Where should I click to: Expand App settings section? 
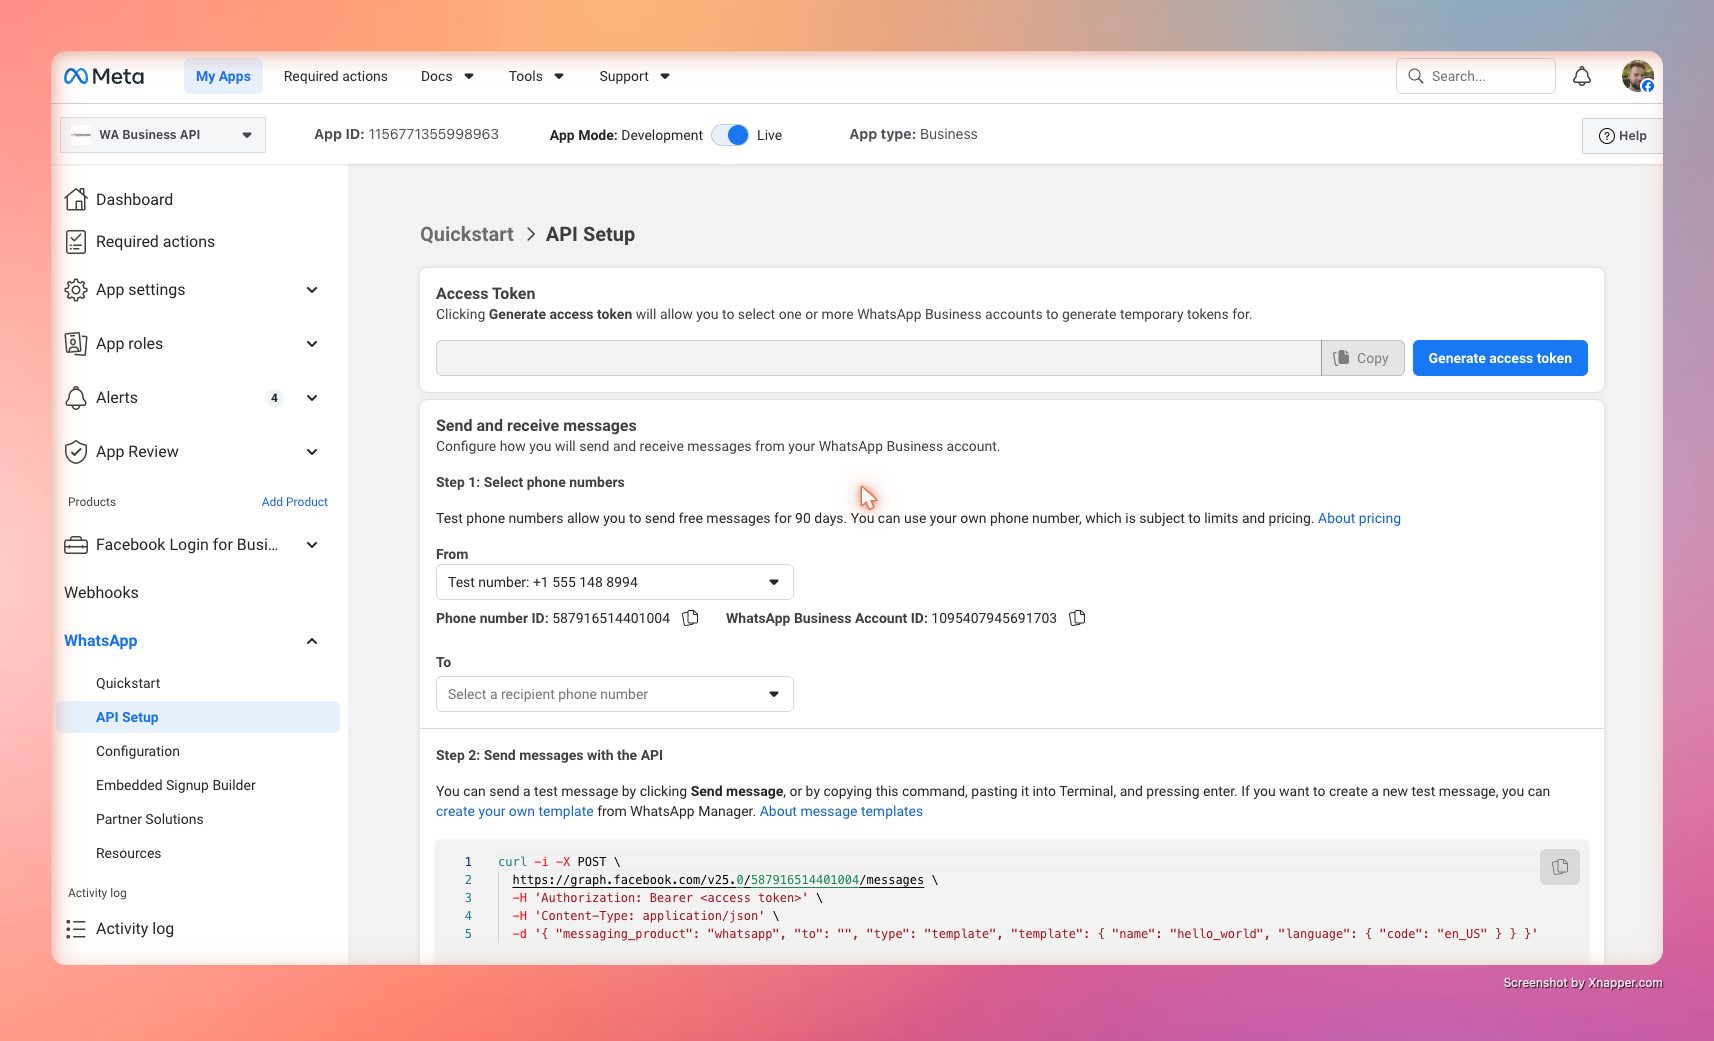[x=312, y=289]
